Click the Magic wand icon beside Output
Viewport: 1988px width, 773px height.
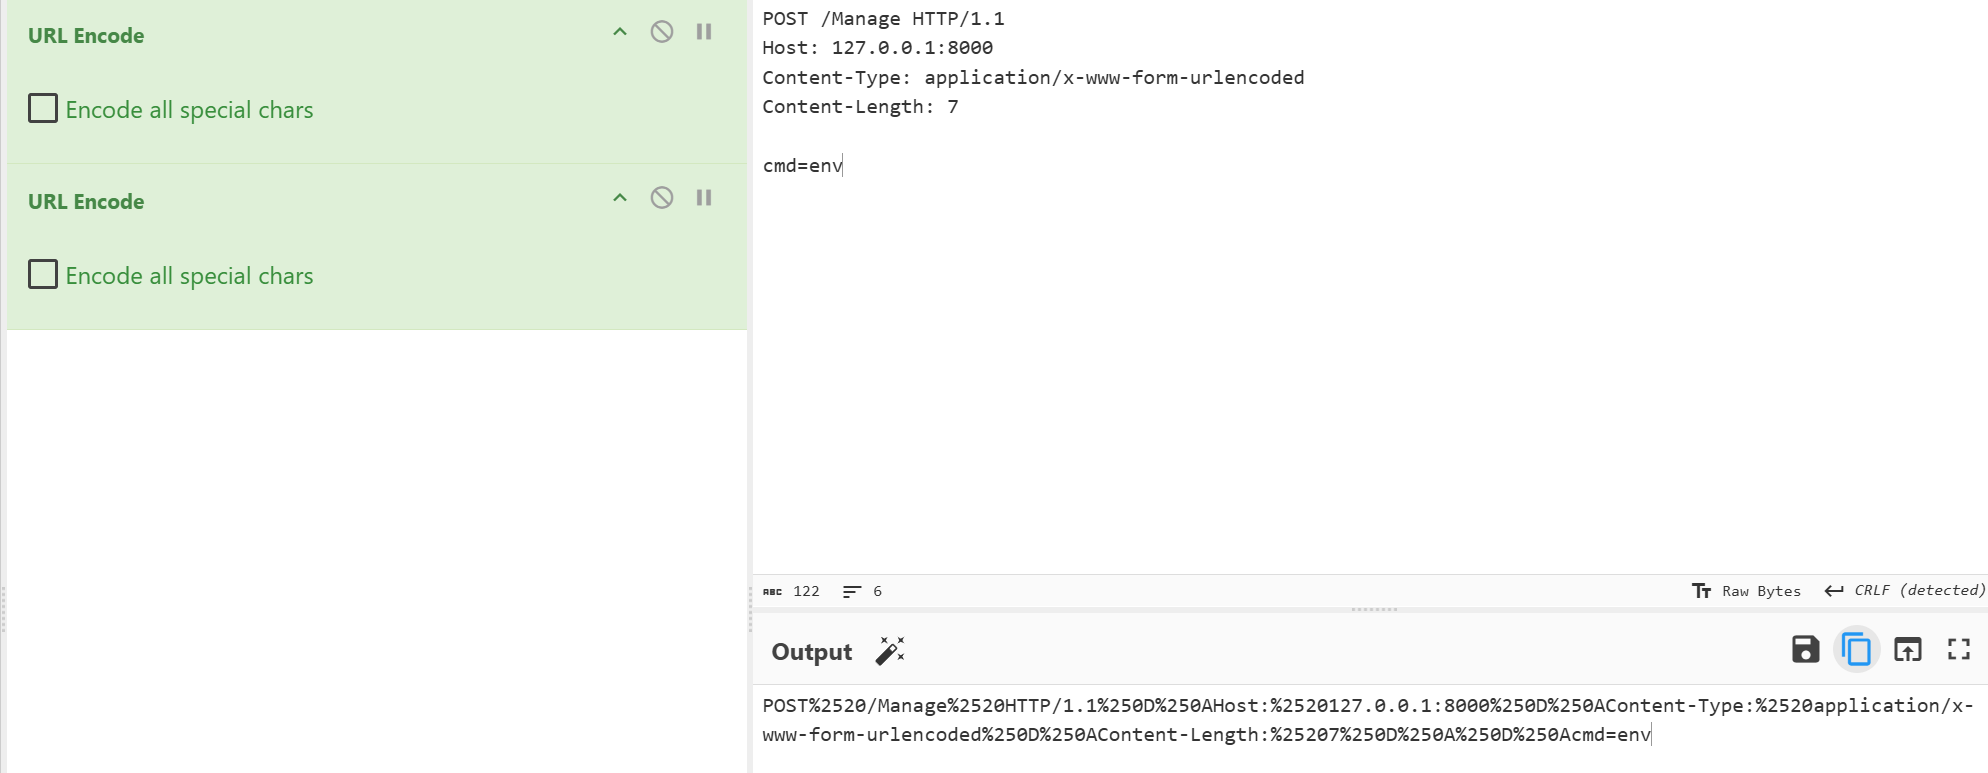click(x=890, y=651)
